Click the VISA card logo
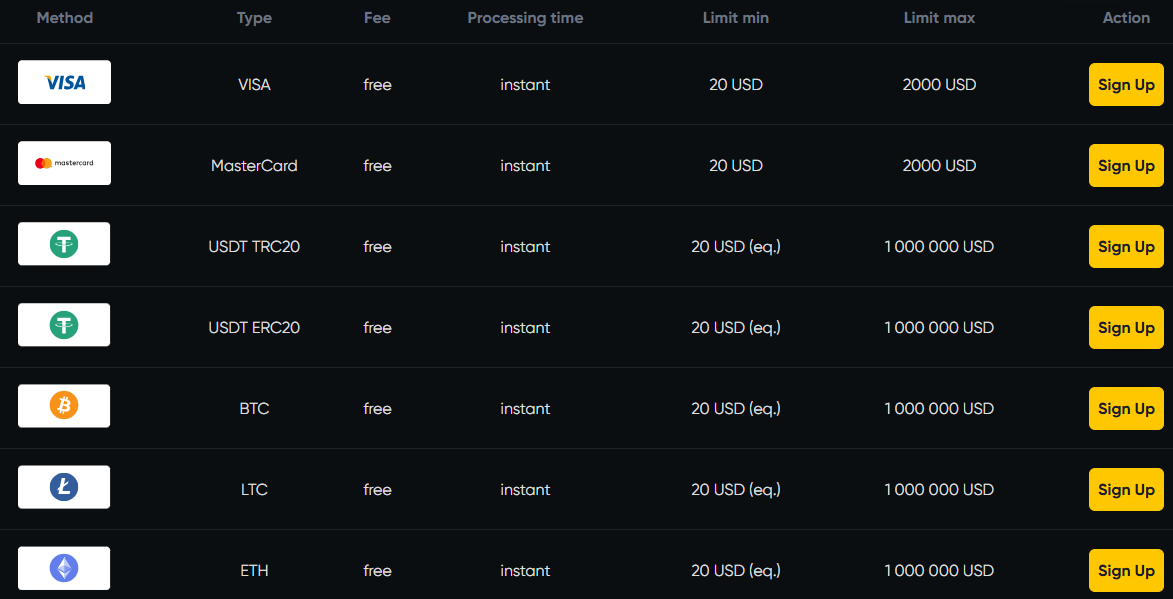1173x599 pixels. point(64,83)
